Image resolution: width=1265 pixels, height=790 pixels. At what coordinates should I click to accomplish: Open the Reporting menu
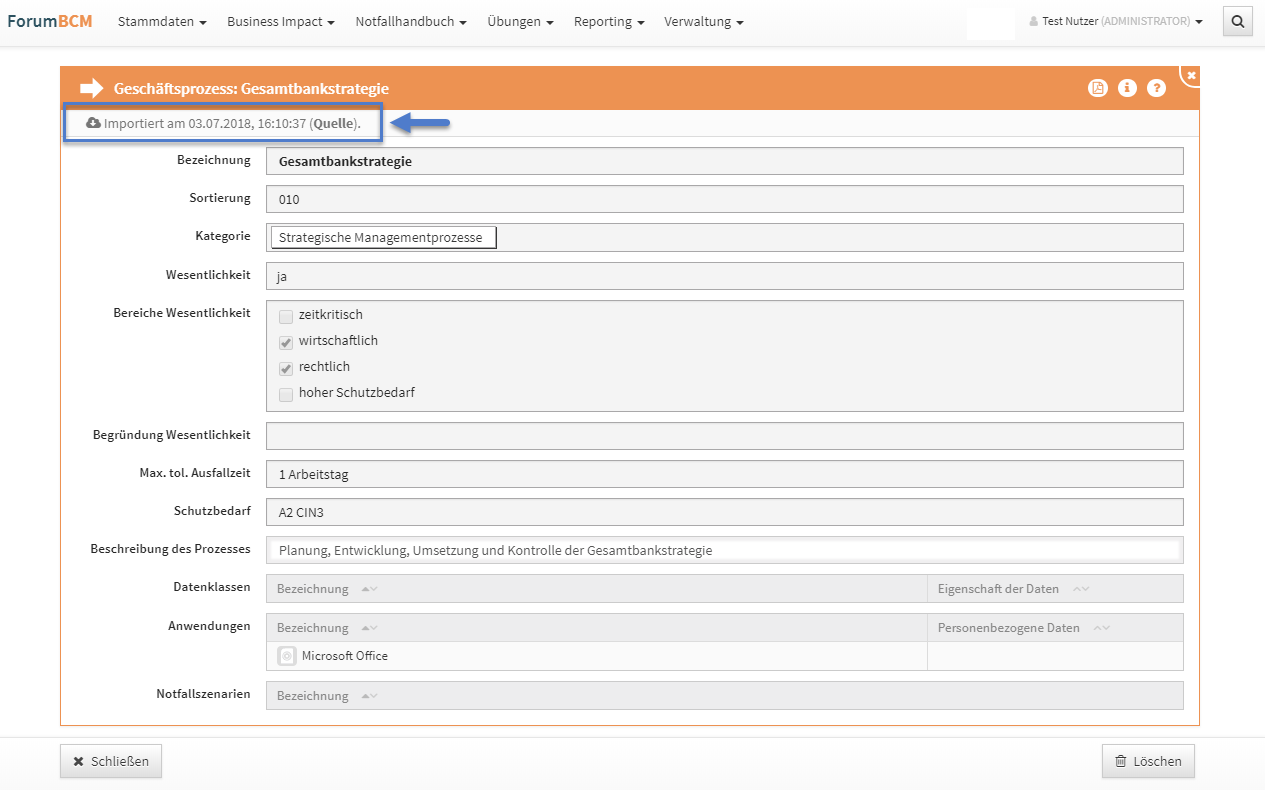(608, 22)
